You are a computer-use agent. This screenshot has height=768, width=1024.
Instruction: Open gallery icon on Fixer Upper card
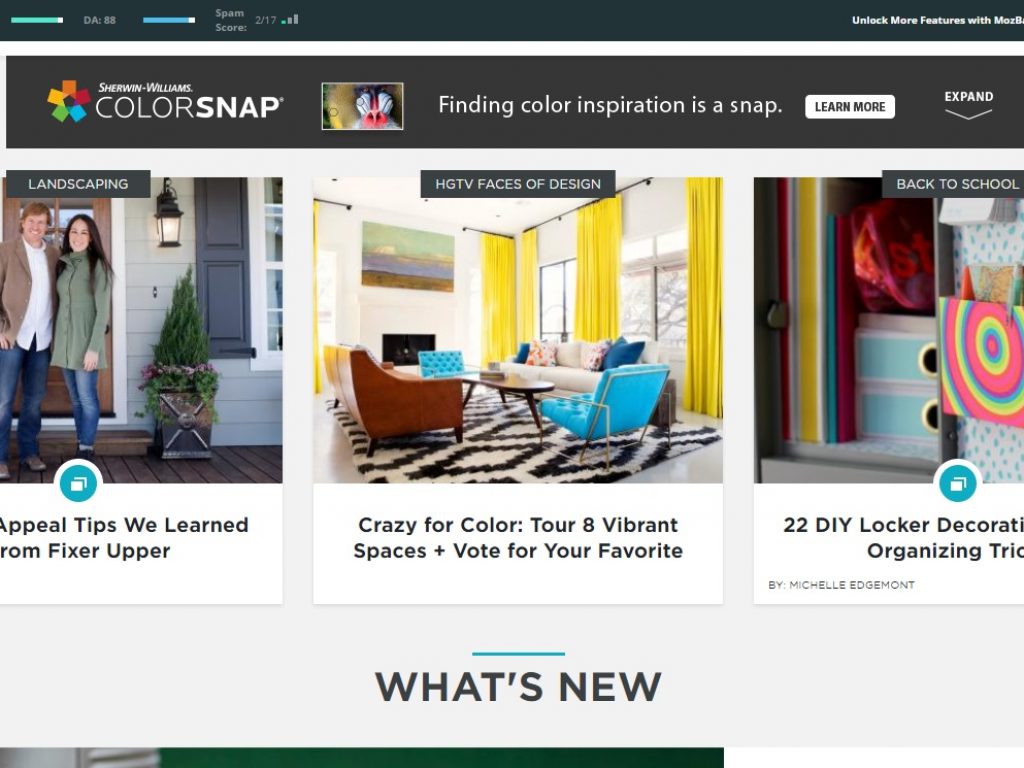point(78,483)
